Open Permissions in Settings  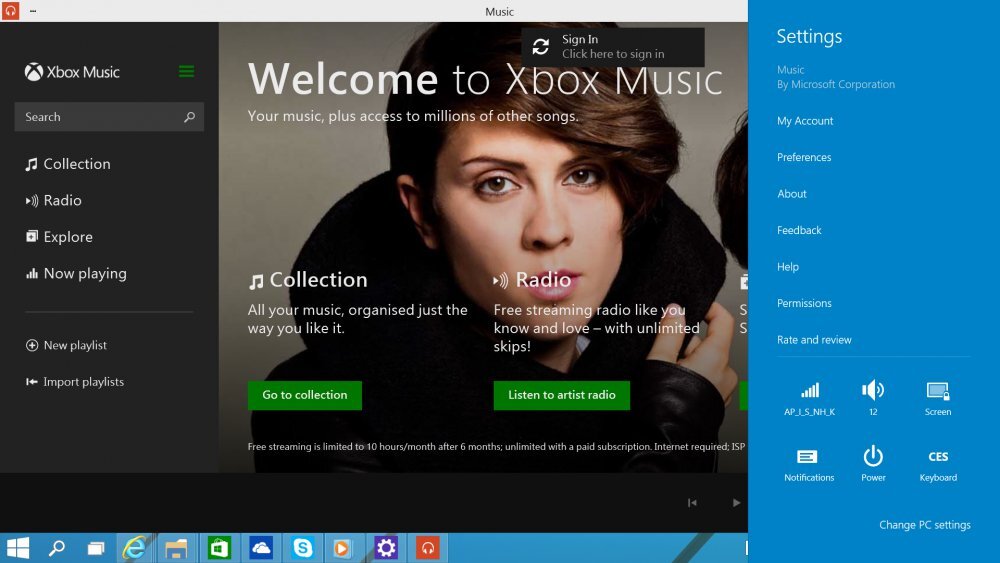coord(804,303)
